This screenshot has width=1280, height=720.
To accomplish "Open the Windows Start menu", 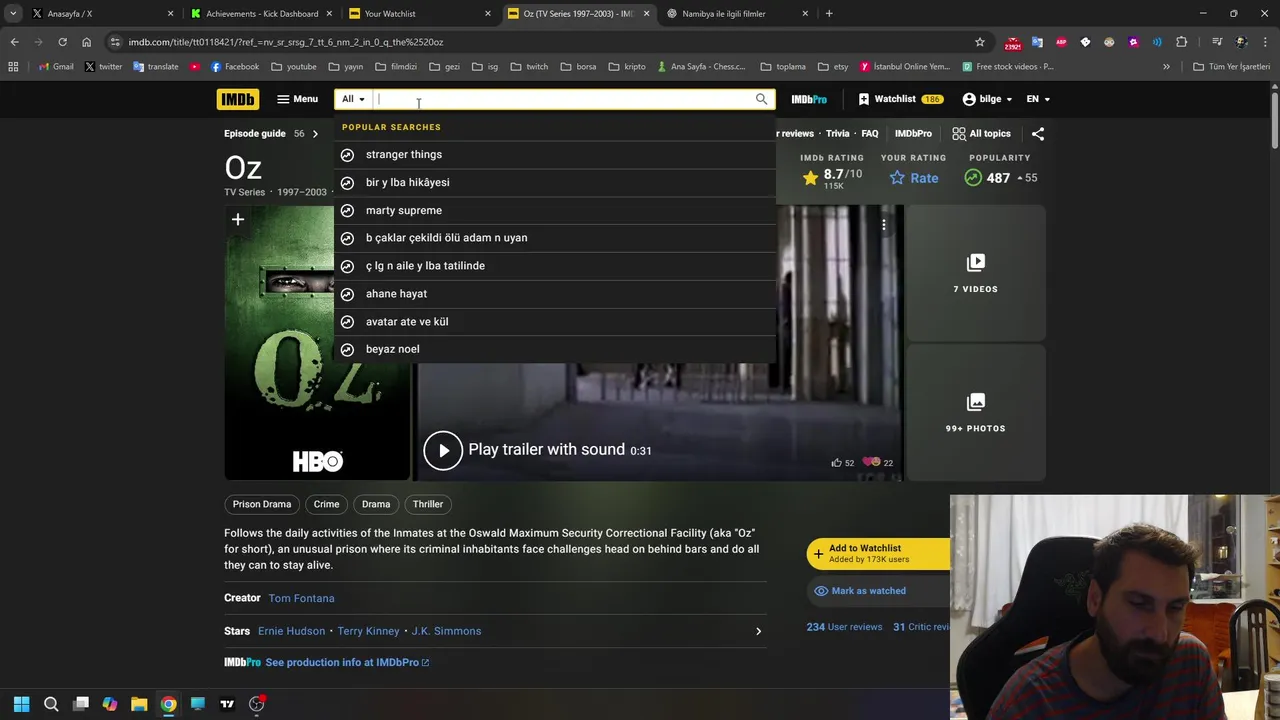I will coord(21,704).
